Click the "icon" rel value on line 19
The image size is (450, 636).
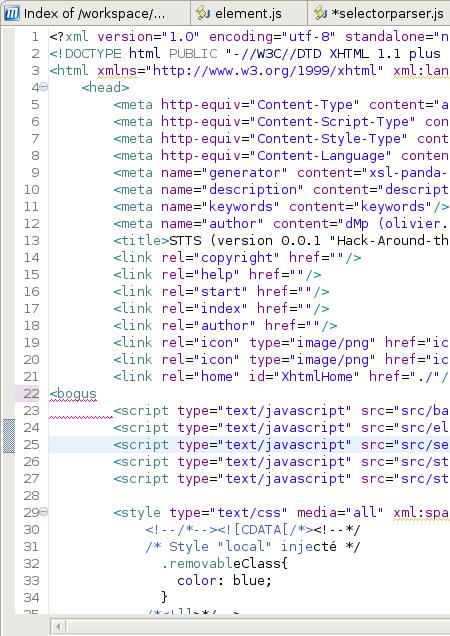click(216, 344)
